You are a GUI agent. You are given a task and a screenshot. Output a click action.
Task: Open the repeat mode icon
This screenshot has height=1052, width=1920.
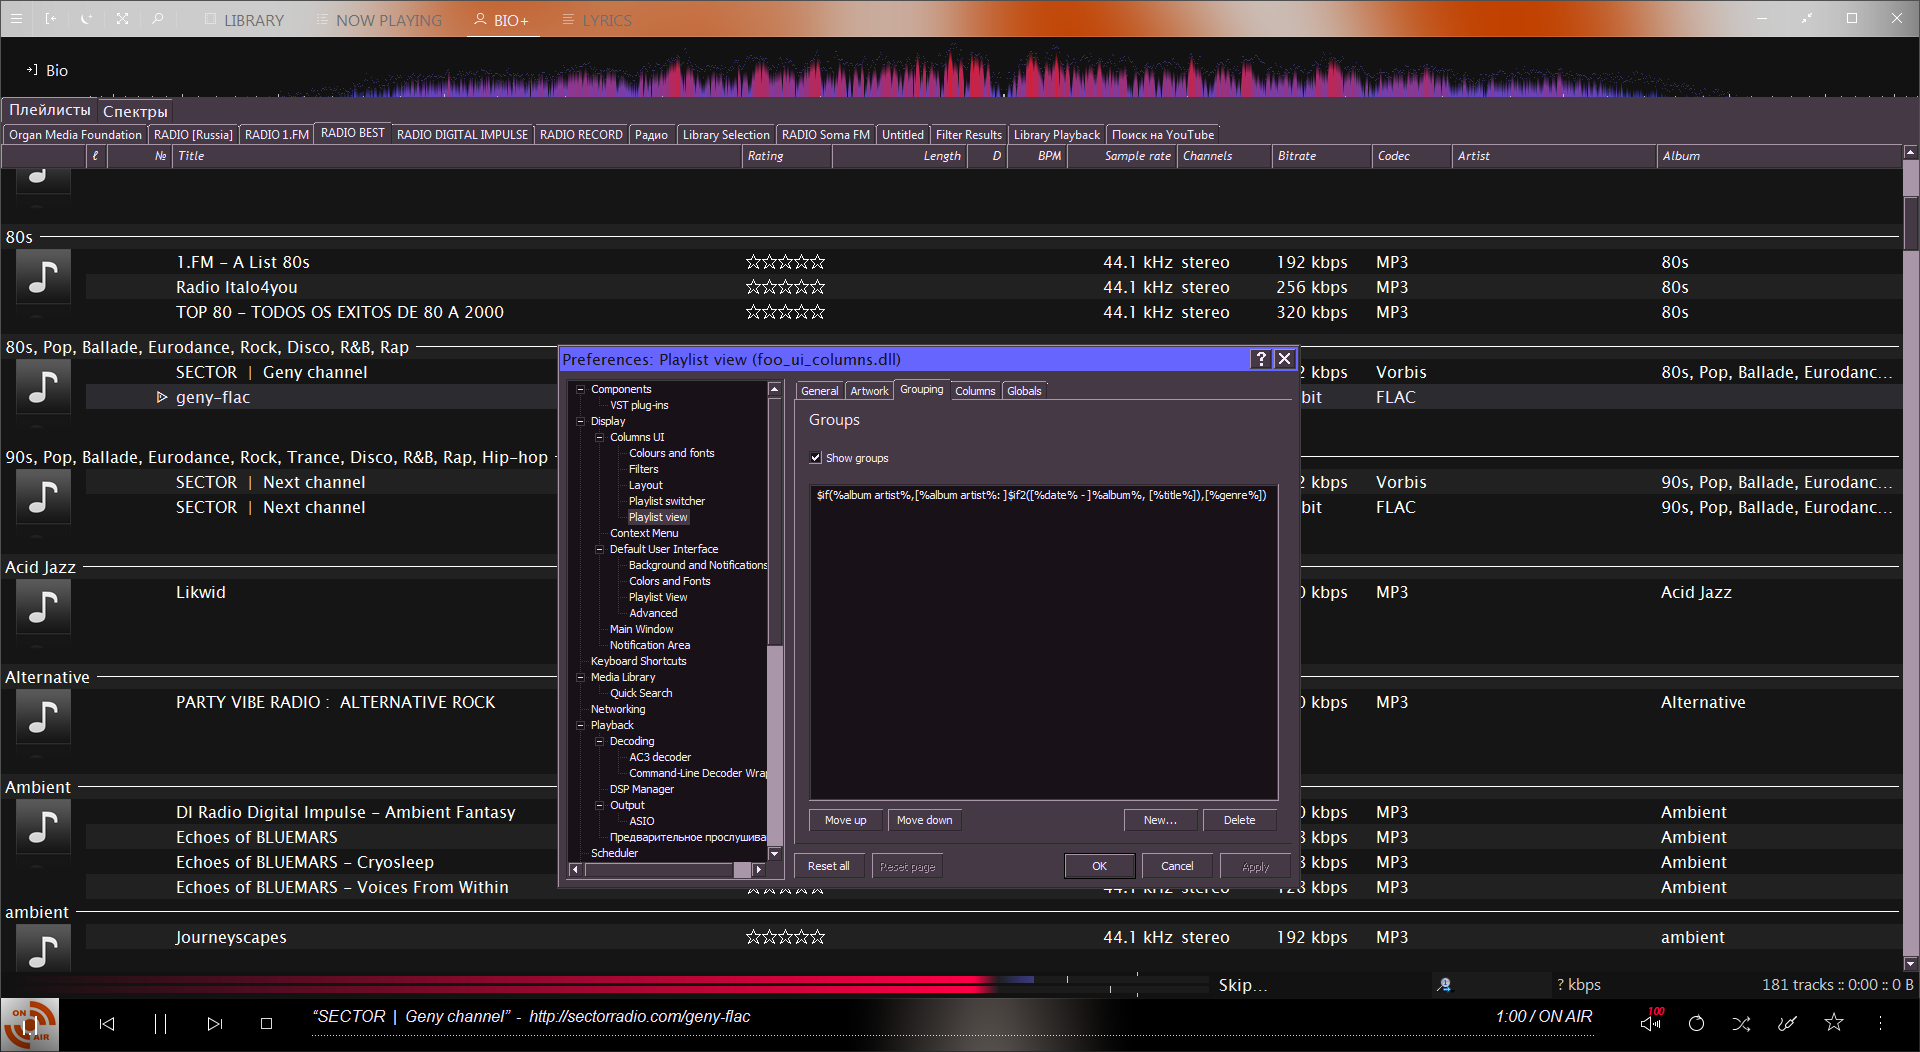point(1695,1023)
